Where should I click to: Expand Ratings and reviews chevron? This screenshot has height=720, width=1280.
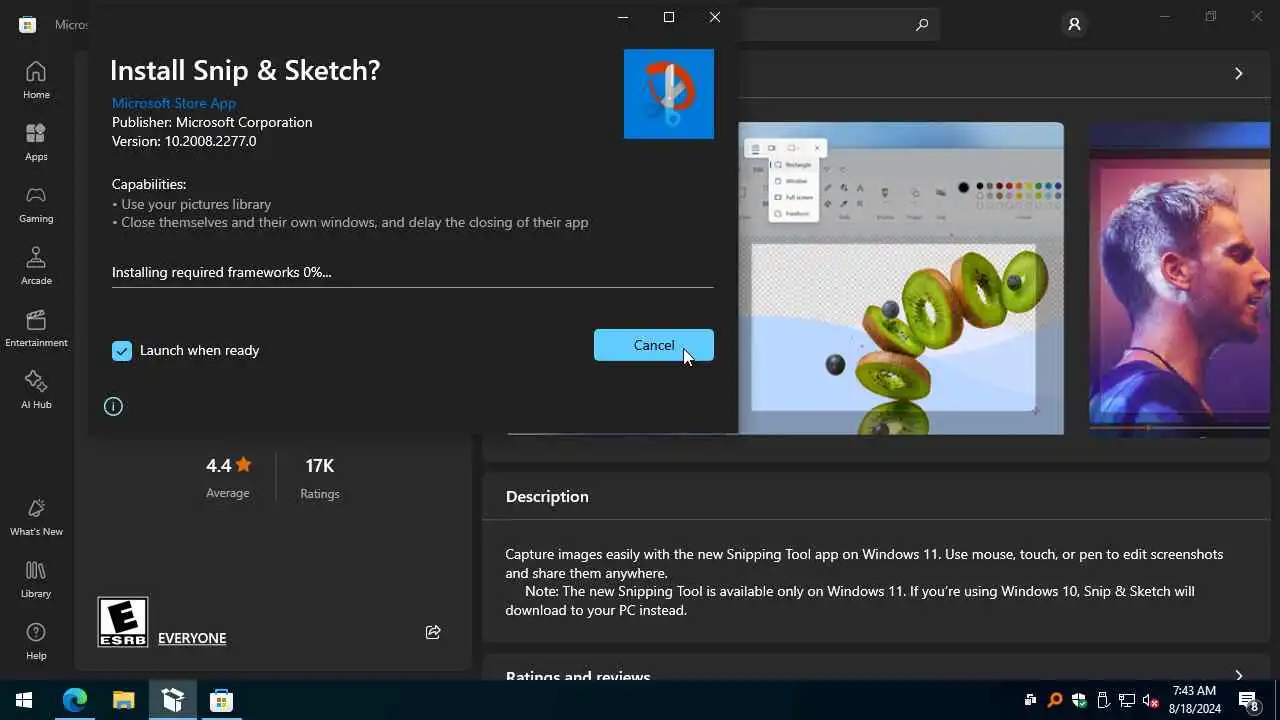coord(1238,676)
